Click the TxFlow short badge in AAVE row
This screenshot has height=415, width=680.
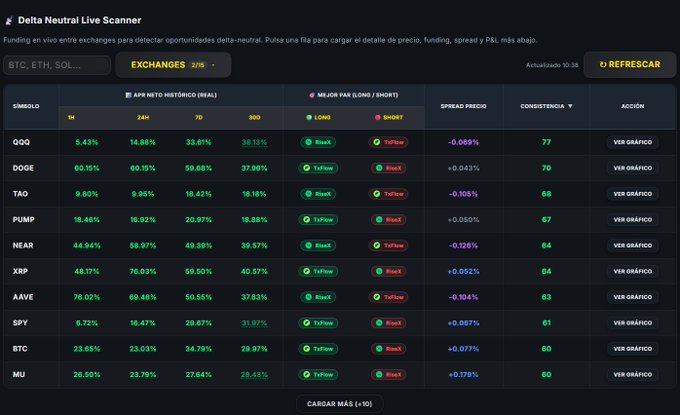388,297
